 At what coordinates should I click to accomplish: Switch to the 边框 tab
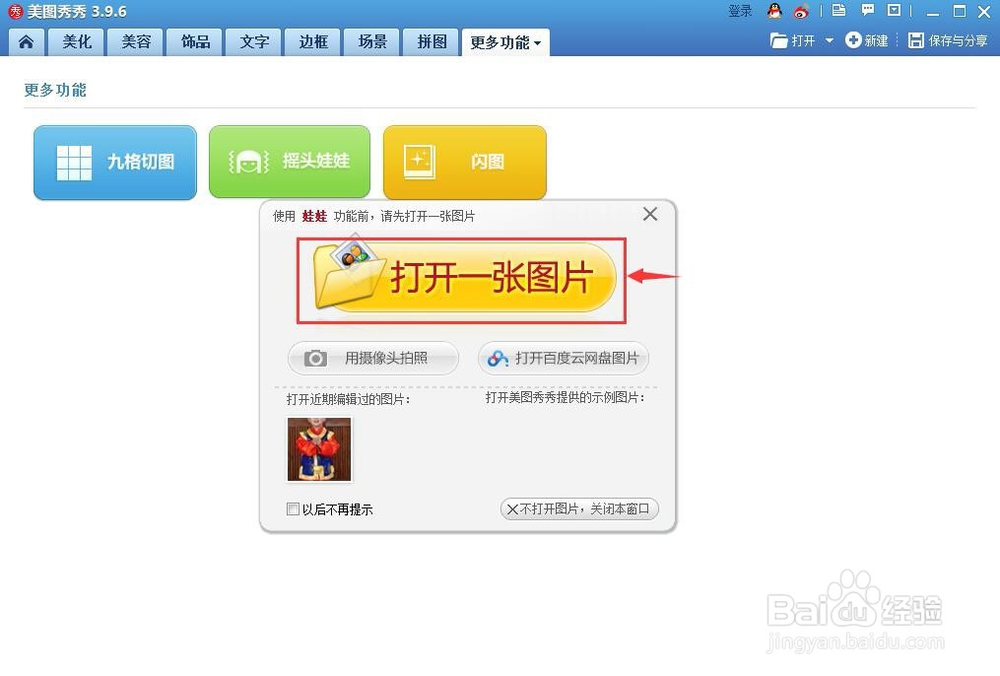[313, 42]
